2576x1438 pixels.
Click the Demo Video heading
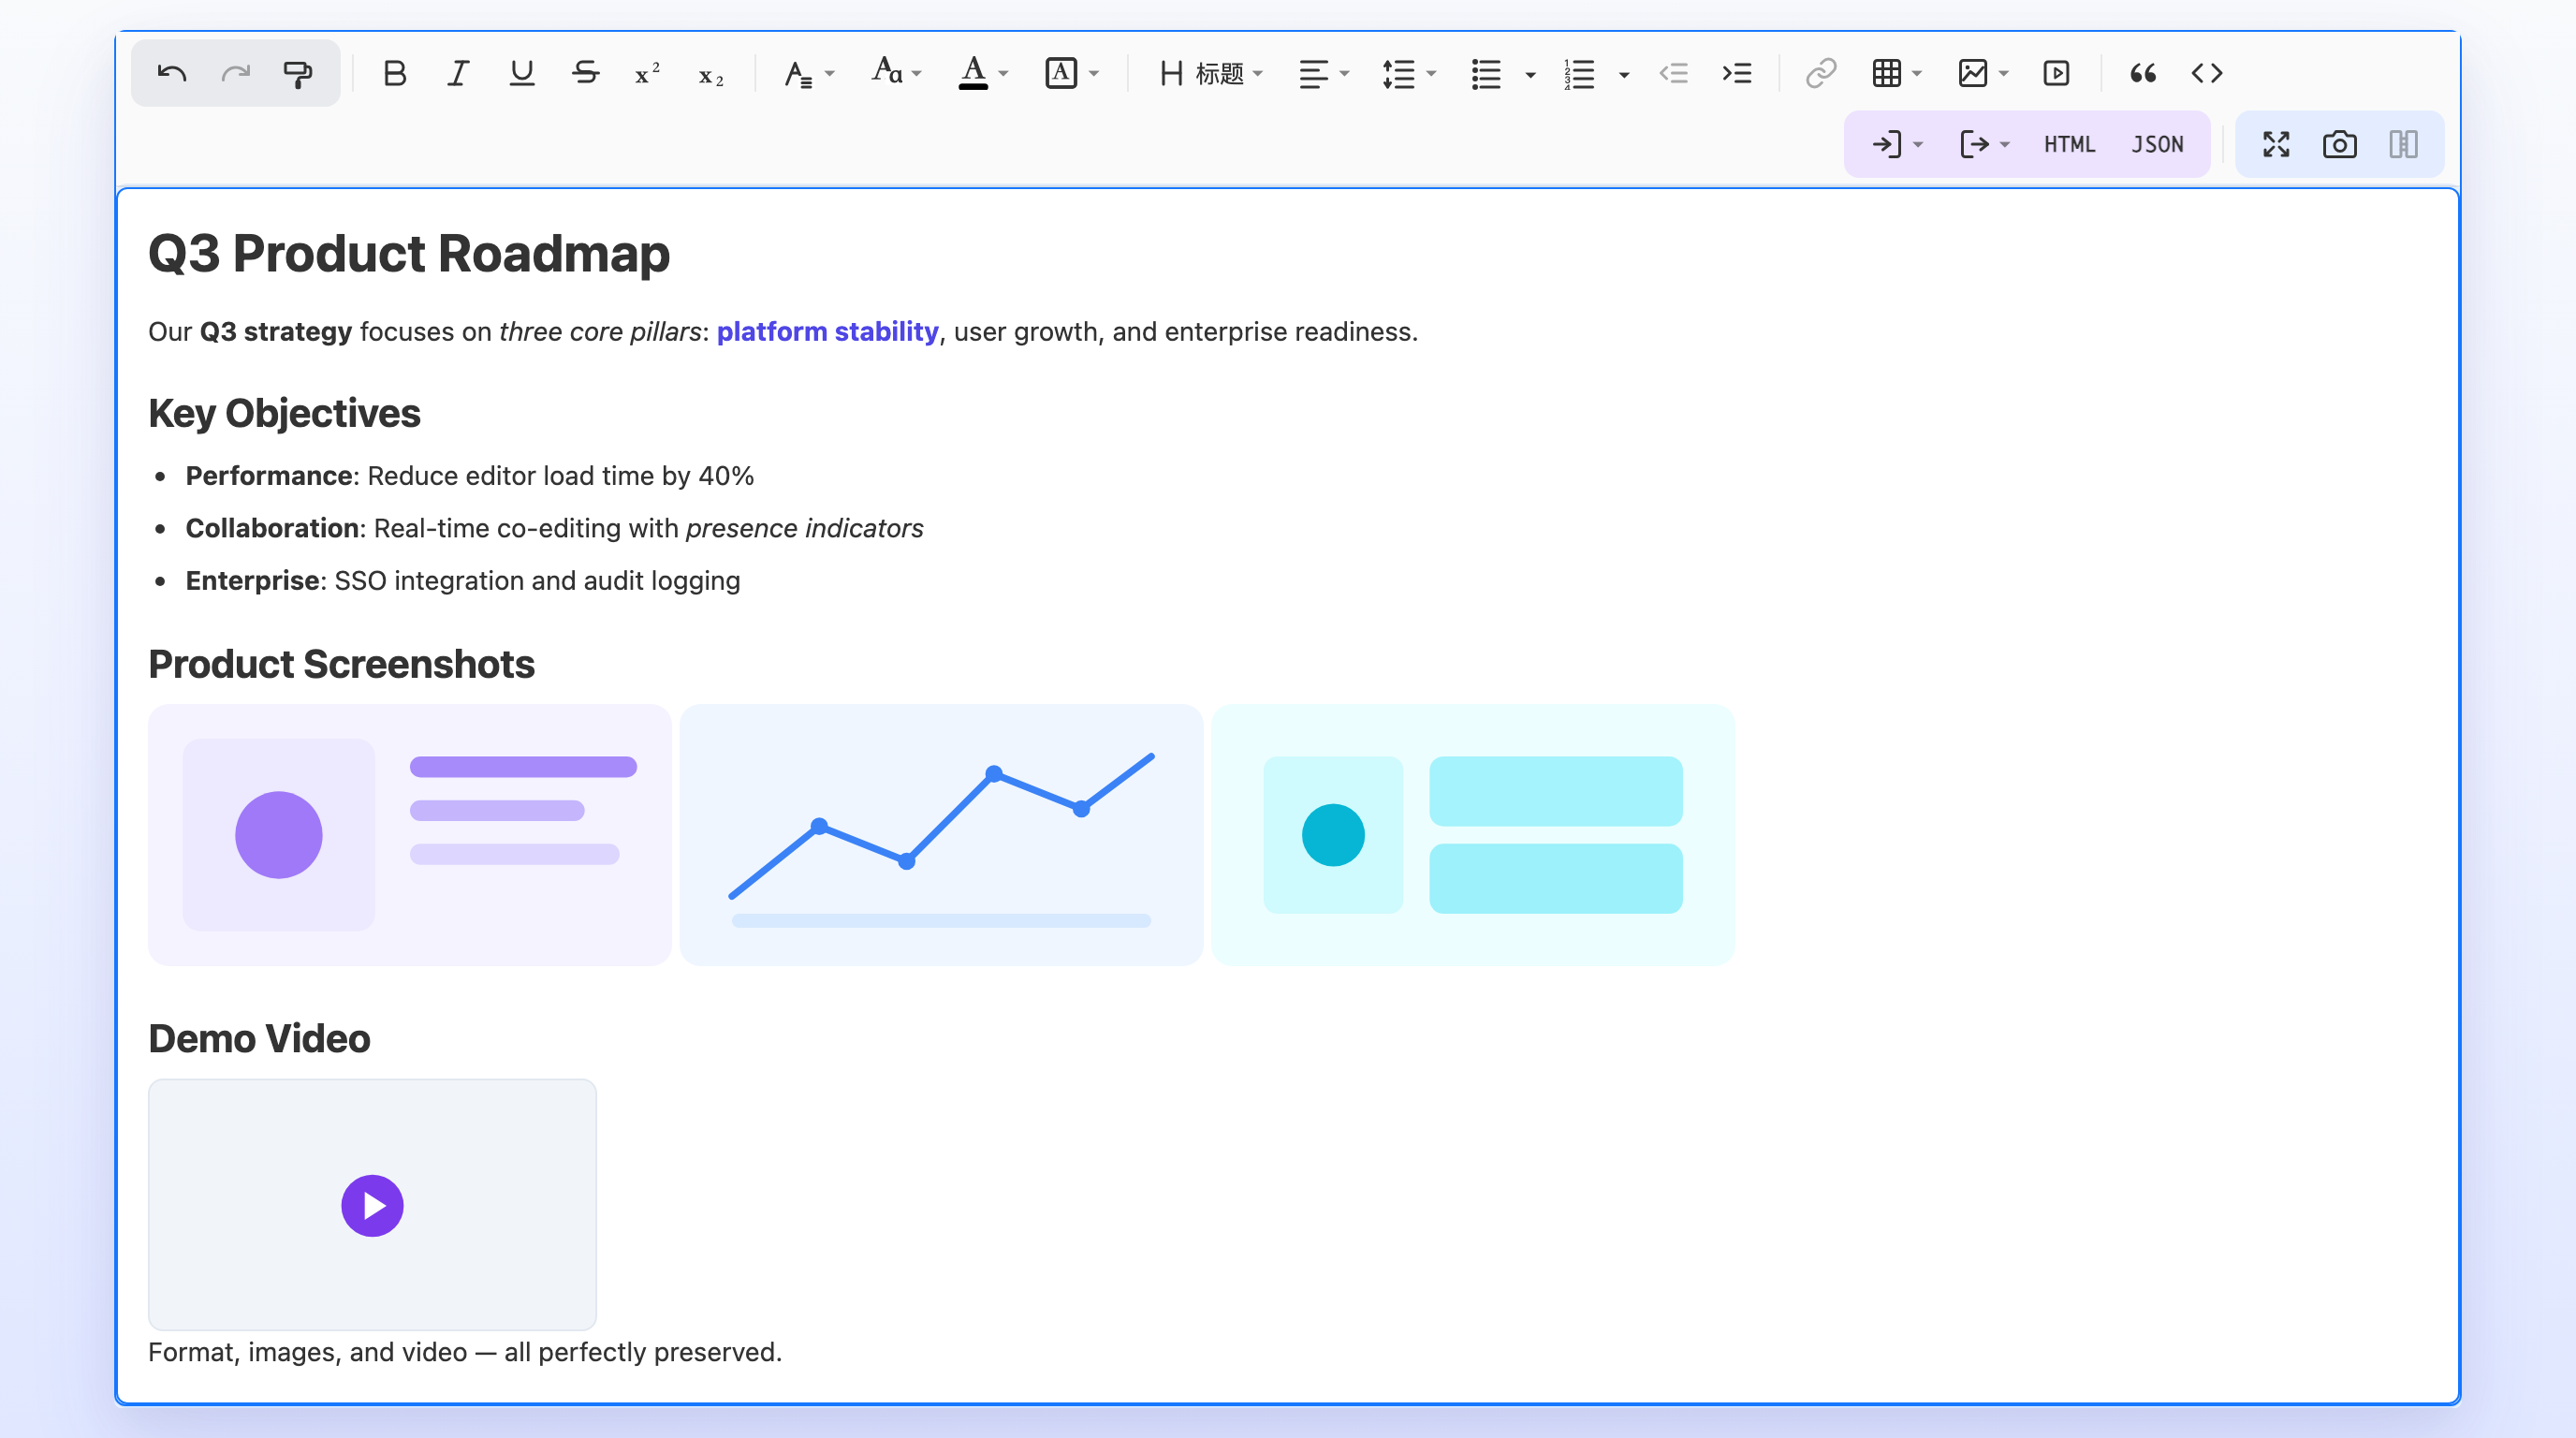click(259, 1039)
